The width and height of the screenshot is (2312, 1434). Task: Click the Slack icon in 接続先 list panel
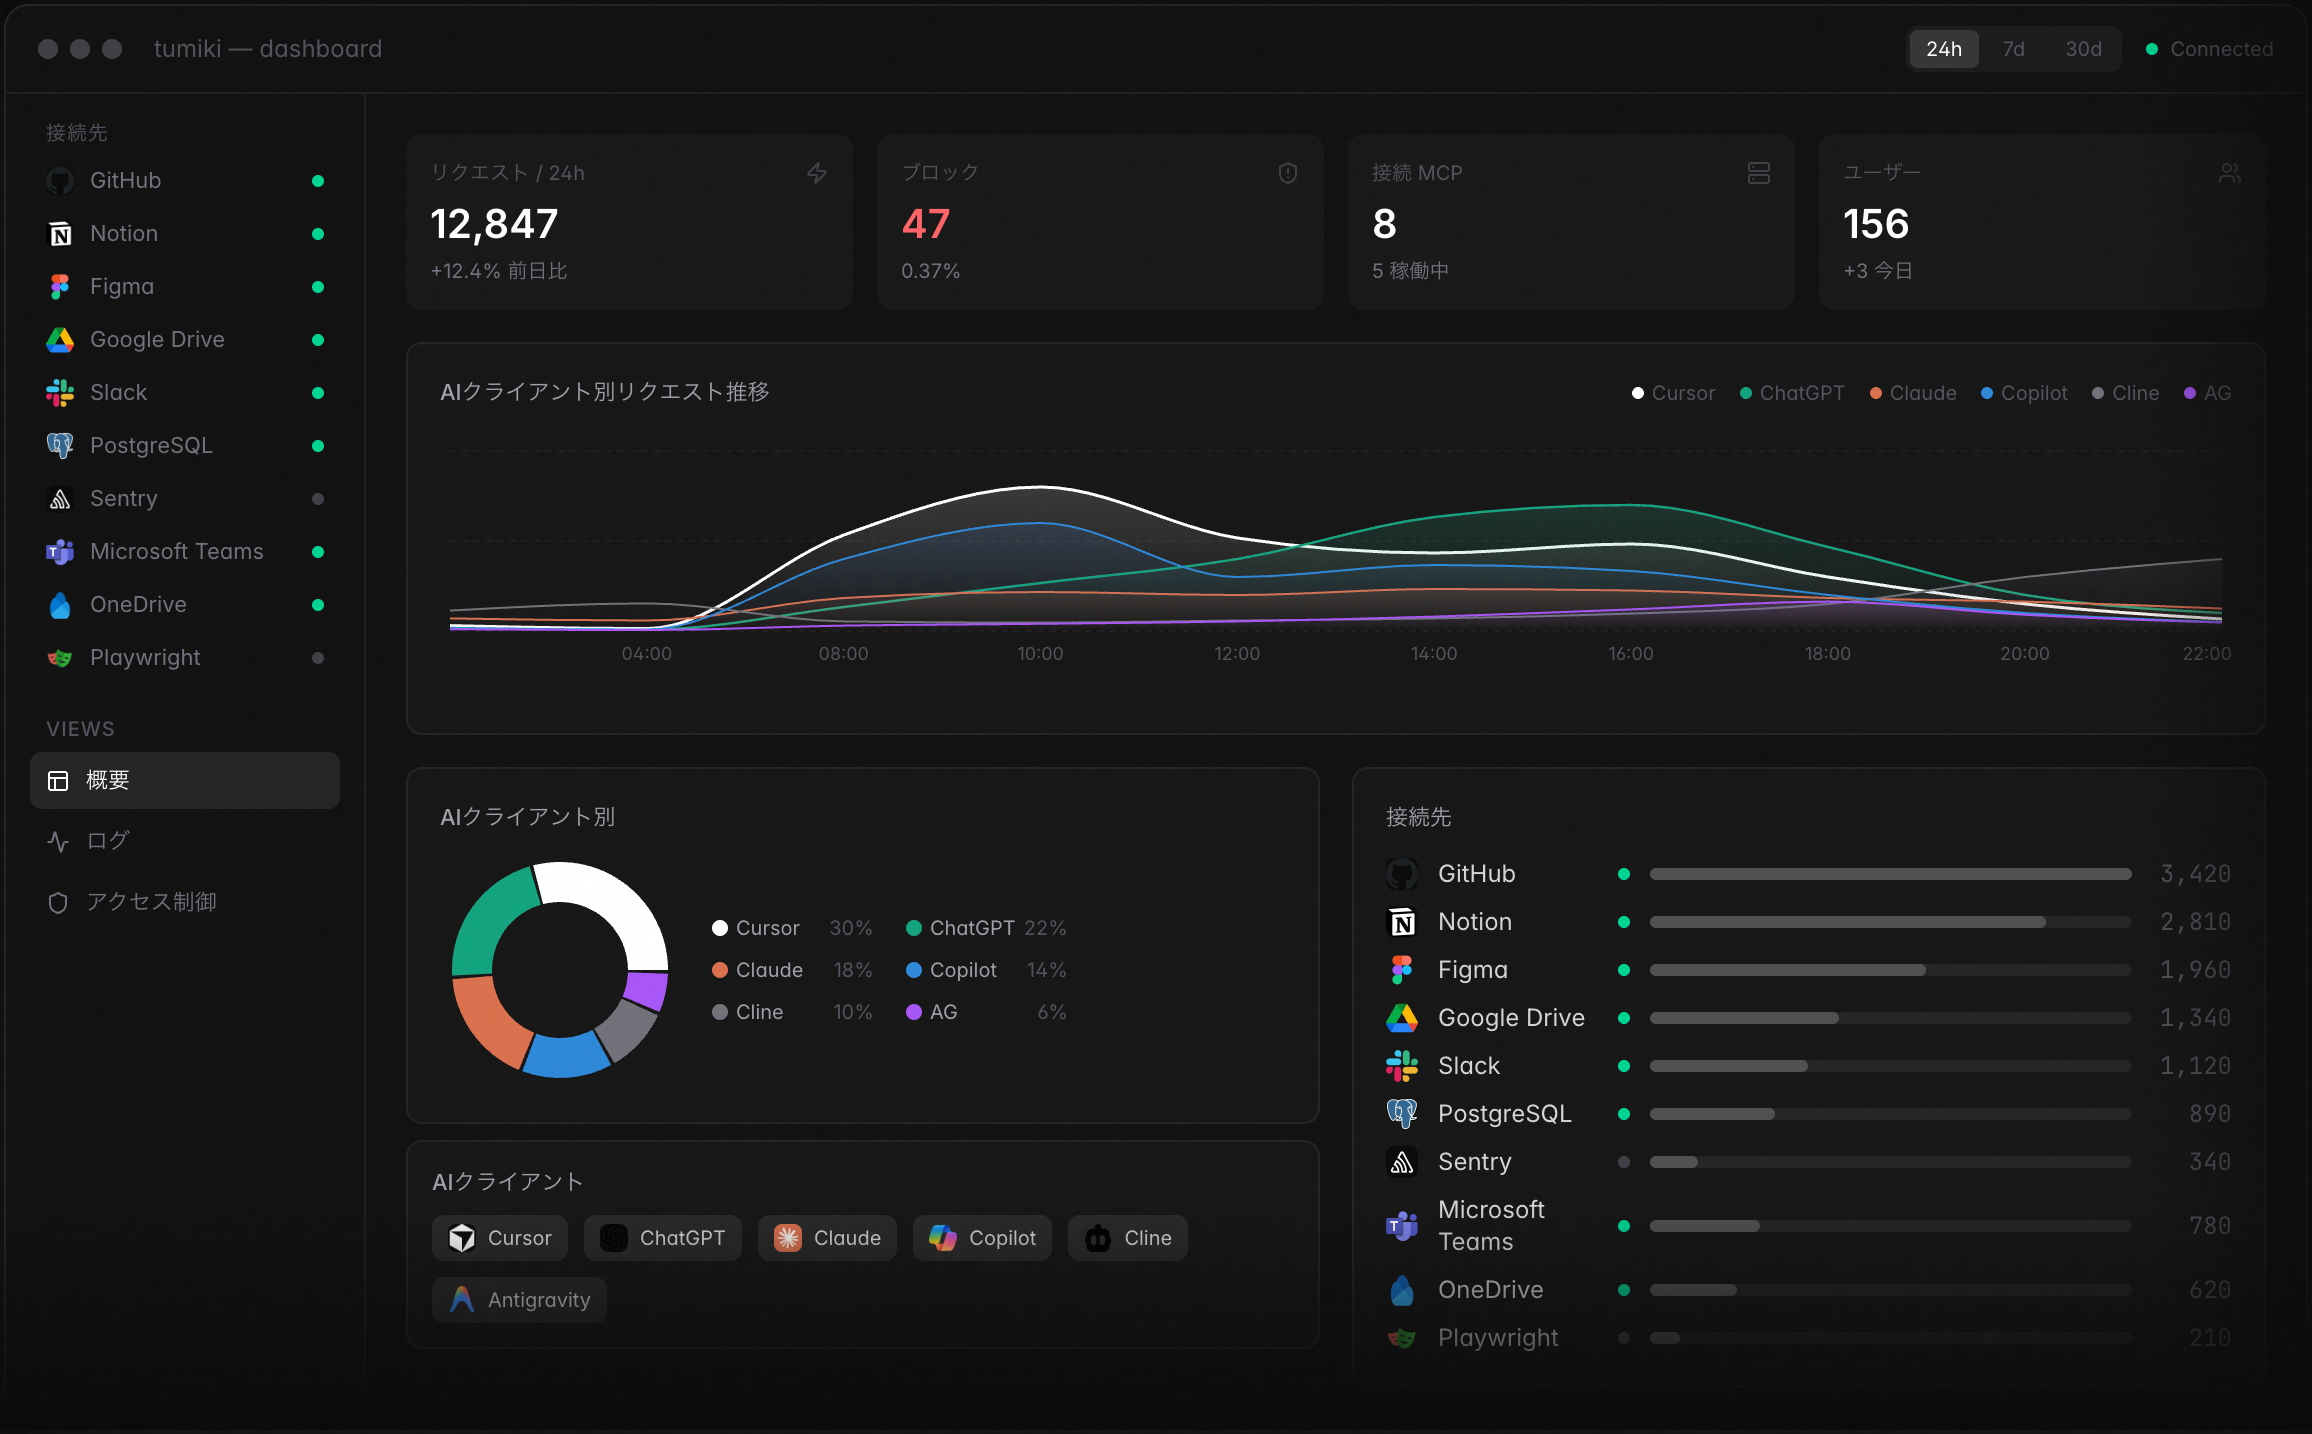pyautogui.click(x=1402, y=1066)
